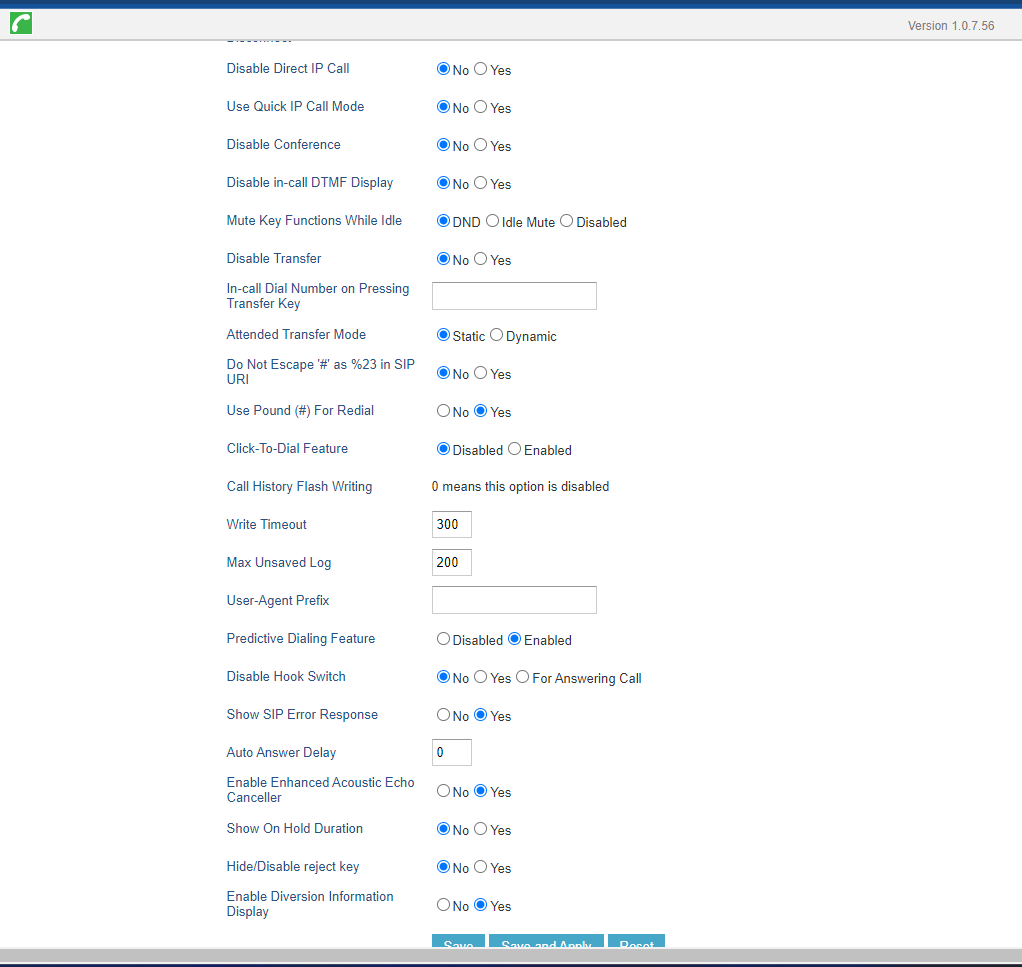Image resolution: width=1022 pixels, height=967 pixels.
Task: Click the User-Agent Prefix text box
Action: click(514, 600)
